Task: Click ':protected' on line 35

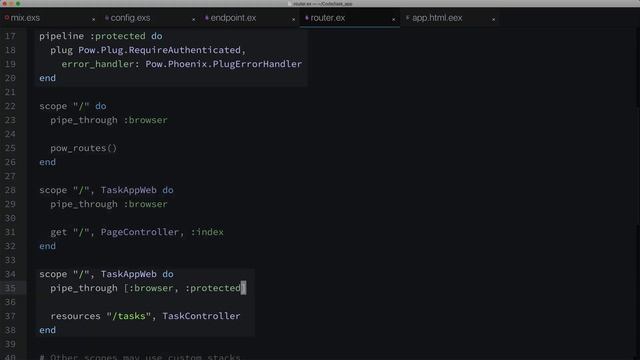Action: click(x=213, y=288)
